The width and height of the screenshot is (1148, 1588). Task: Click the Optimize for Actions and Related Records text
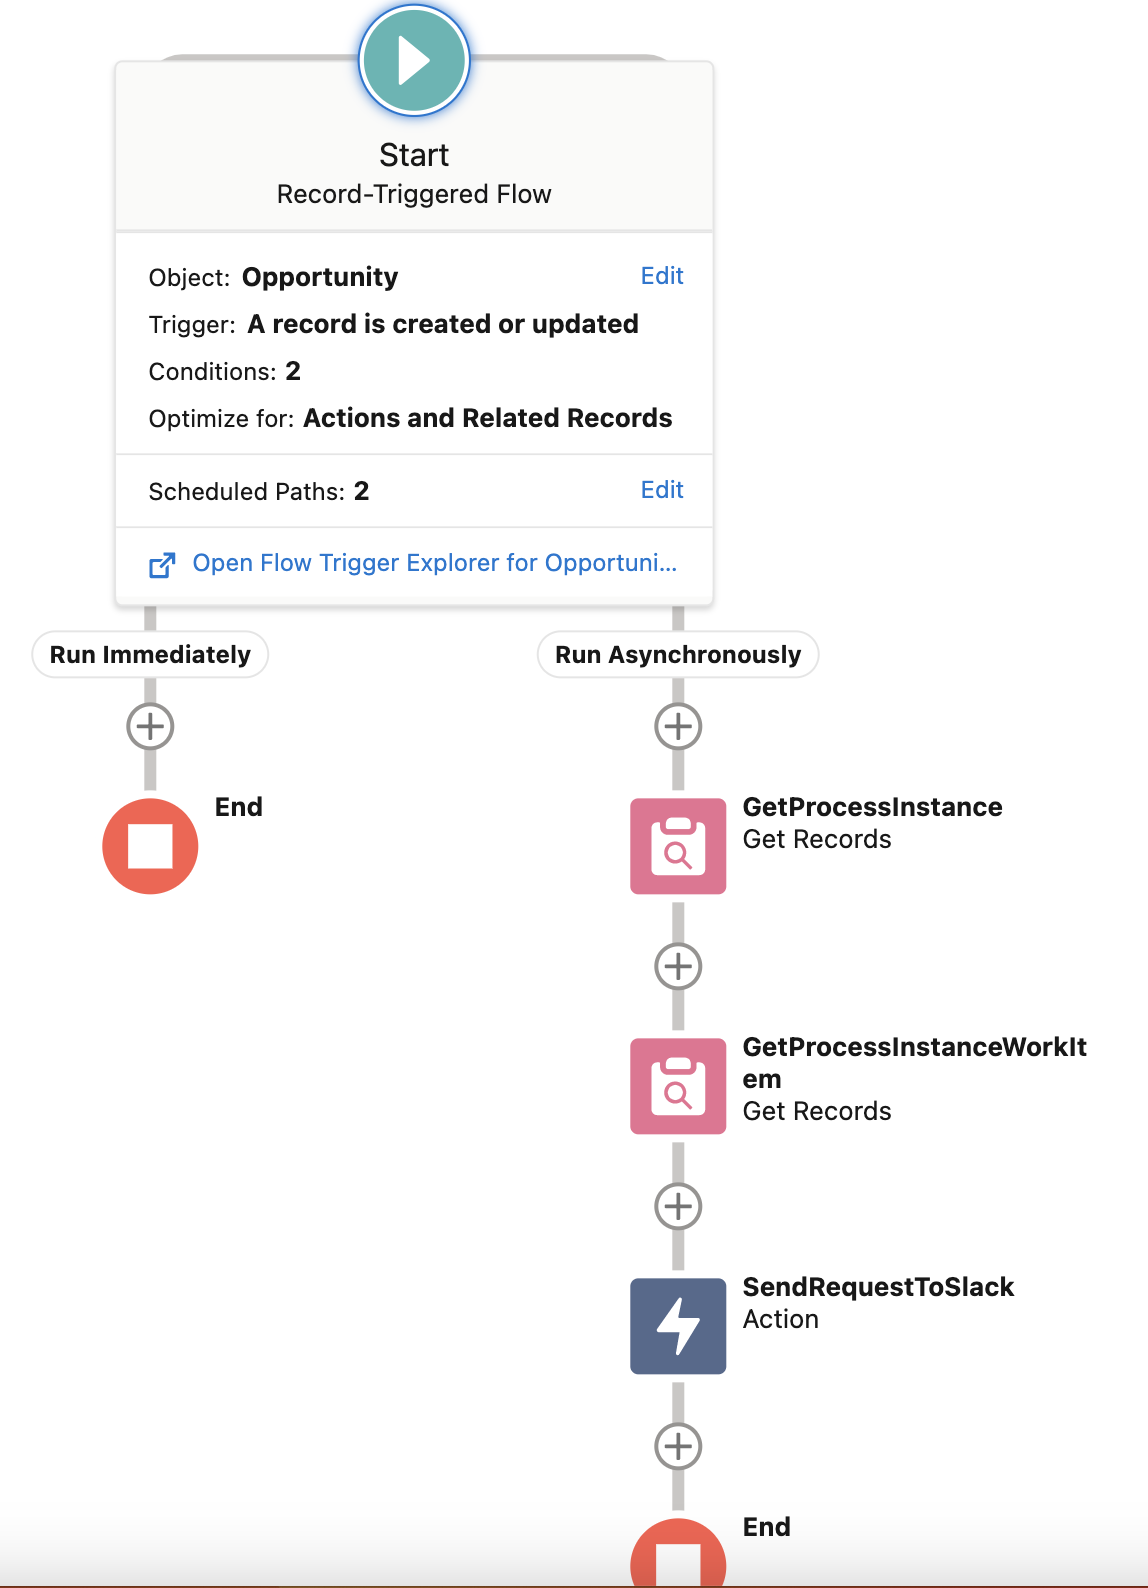tap(411, 418)
